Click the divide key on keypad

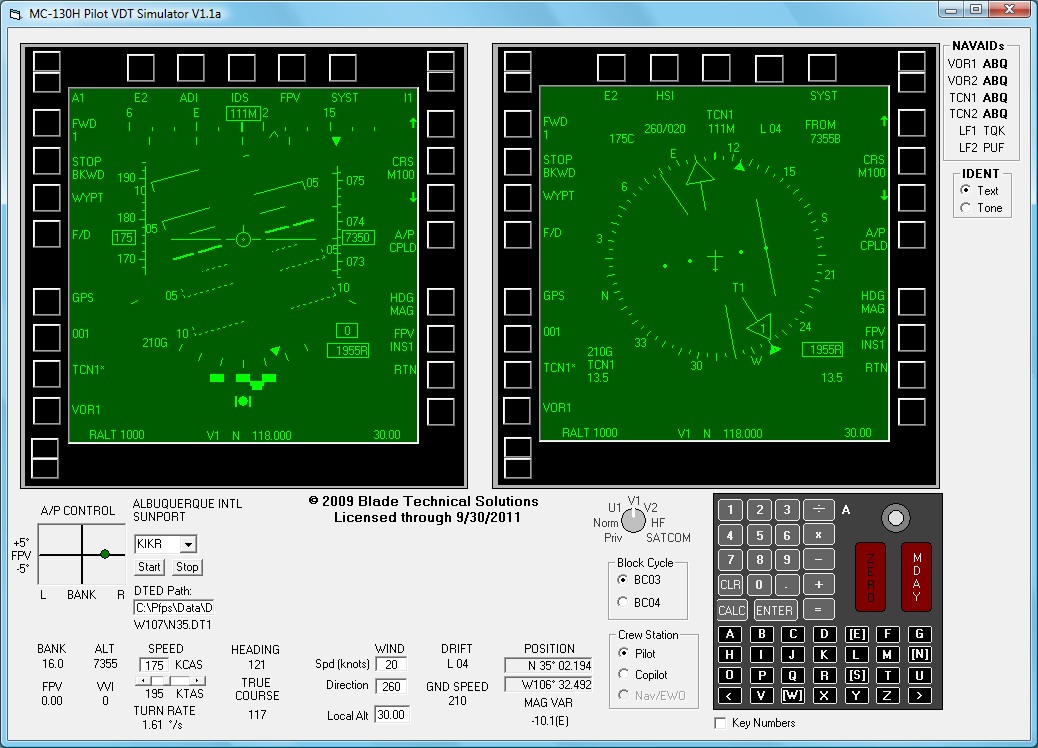818,510
